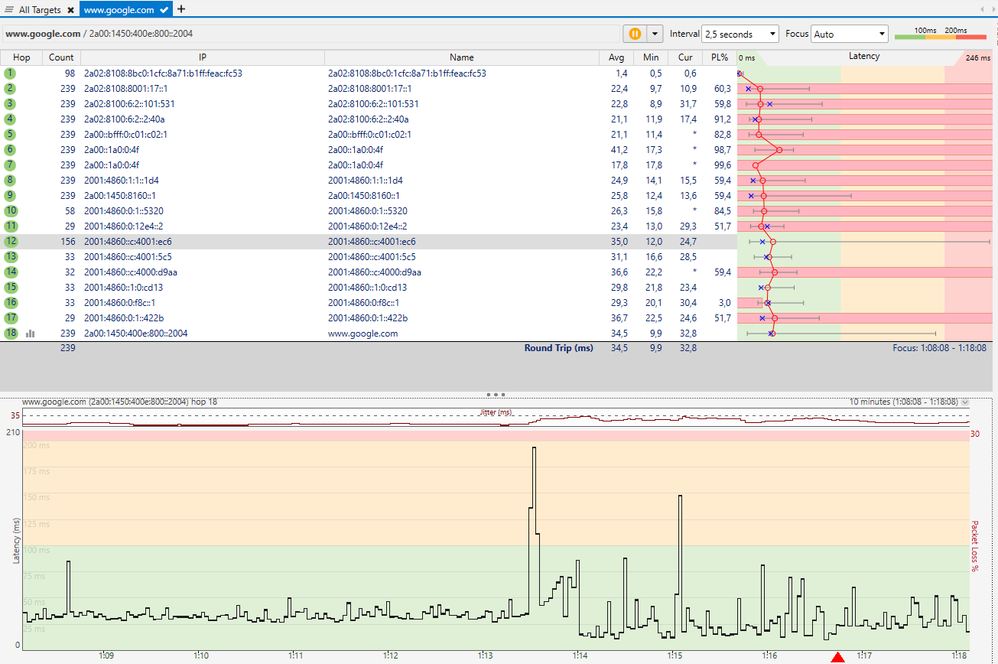The image size is (998, 664).
Task: Add a new target tab with plus icon
Action: tap(181, 9)
